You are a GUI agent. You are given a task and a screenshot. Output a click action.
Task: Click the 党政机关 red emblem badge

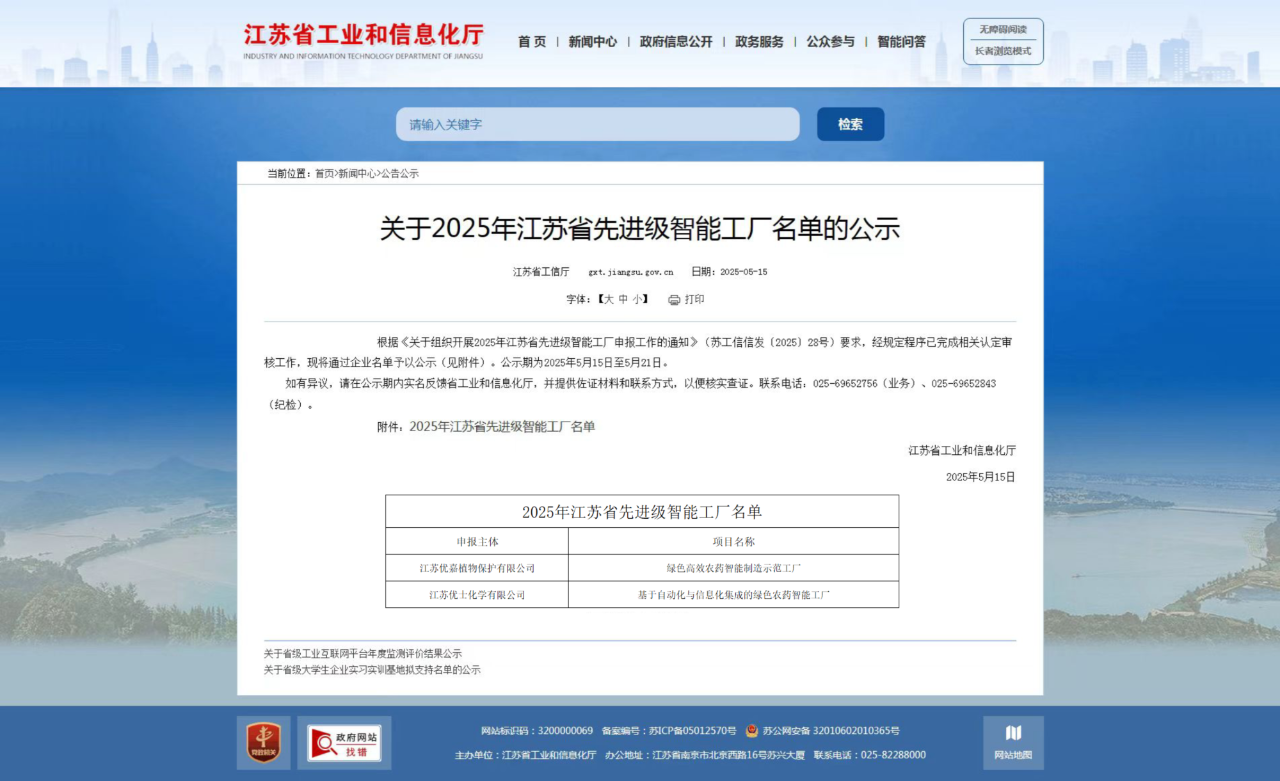pyautogui.click(x=264, y=743)
